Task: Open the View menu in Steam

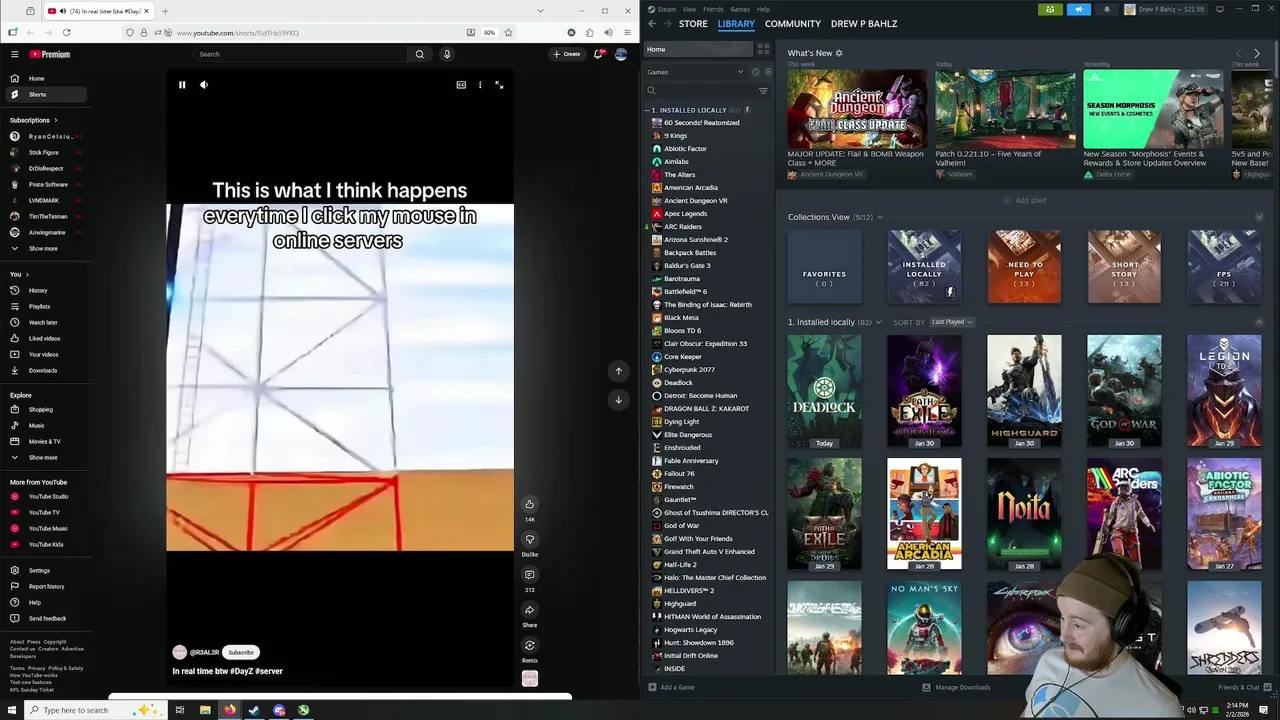Action: 689,9
